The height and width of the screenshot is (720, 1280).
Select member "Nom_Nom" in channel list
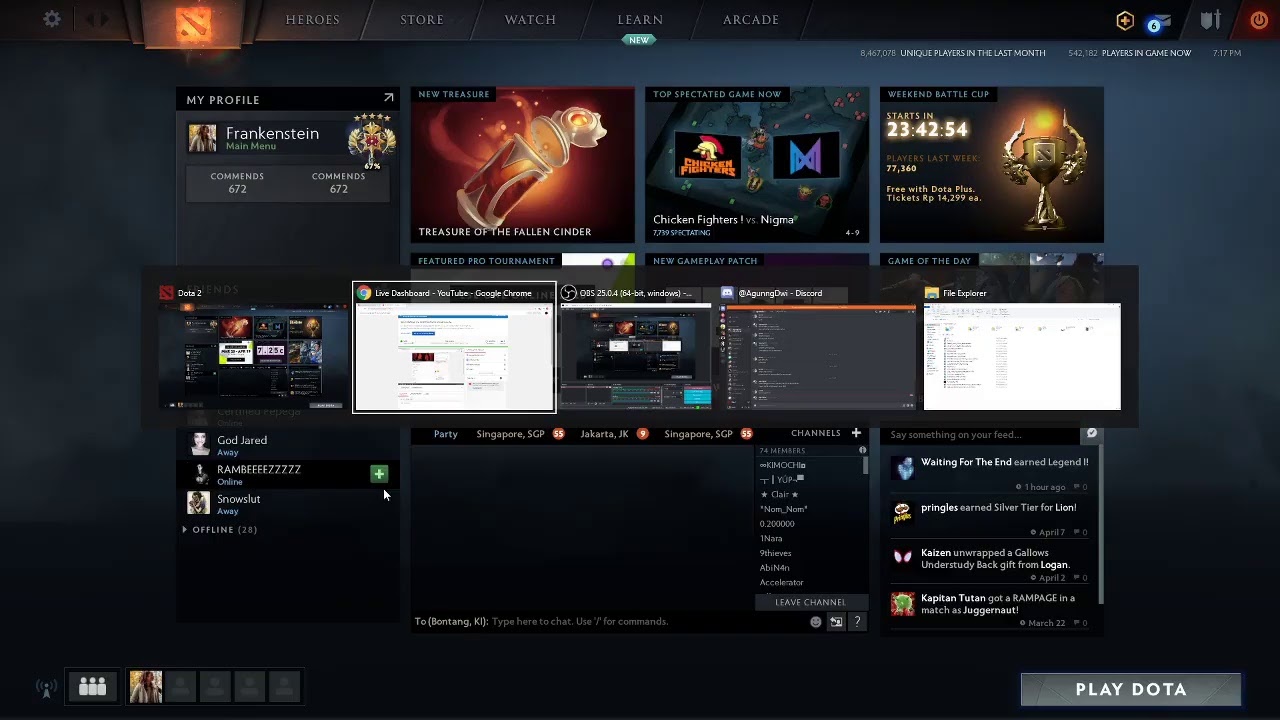click(x=784, y=509)
